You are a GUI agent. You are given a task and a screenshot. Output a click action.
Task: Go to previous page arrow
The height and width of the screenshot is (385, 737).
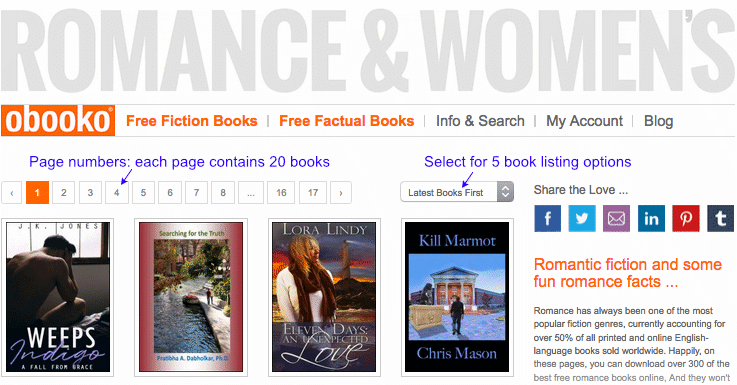click(x=12, y=193)
